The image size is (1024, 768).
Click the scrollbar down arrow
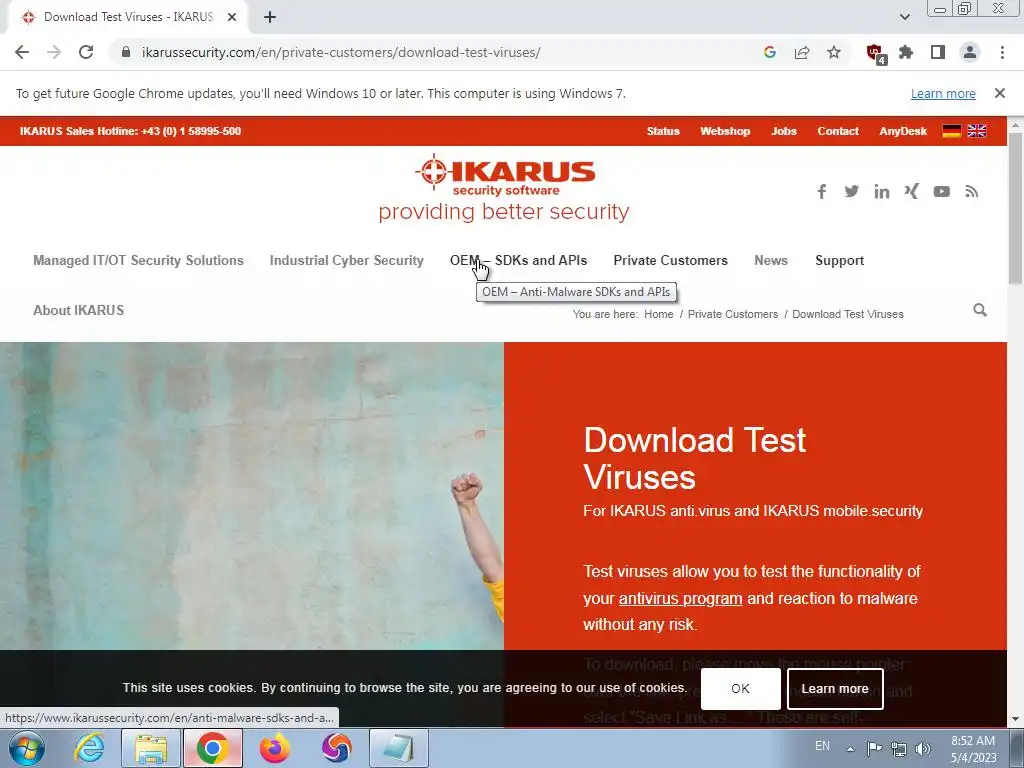click(1015, 720)
